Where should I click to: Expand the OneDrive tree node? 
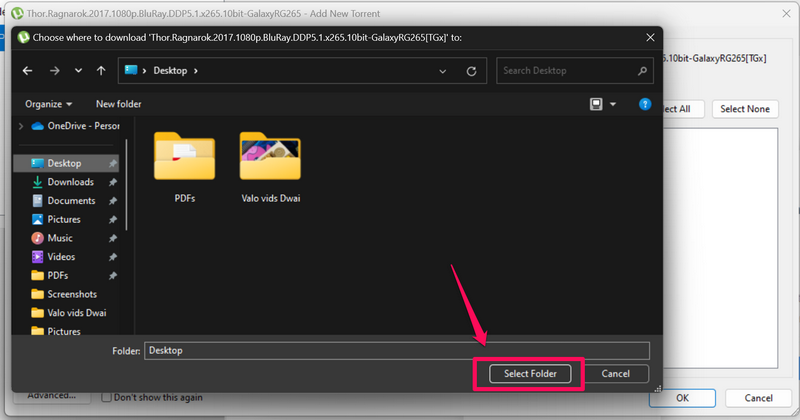21,126
